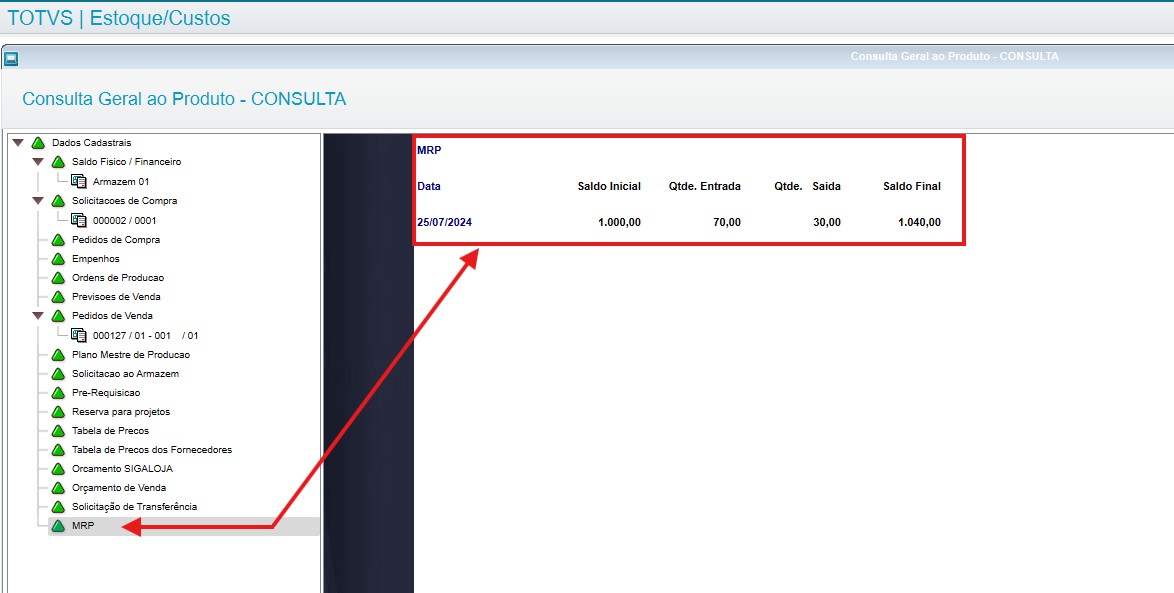Click the MRP heading in detail panel

tap(429, 150)
